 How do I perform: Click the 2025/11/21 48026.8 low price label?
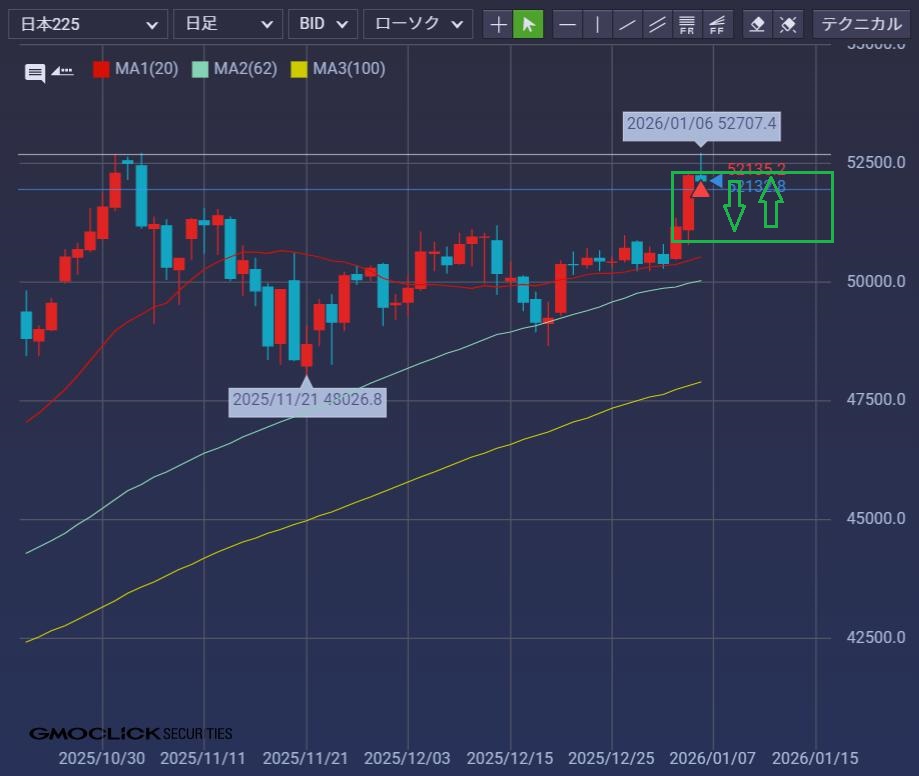tap(307, 400)
